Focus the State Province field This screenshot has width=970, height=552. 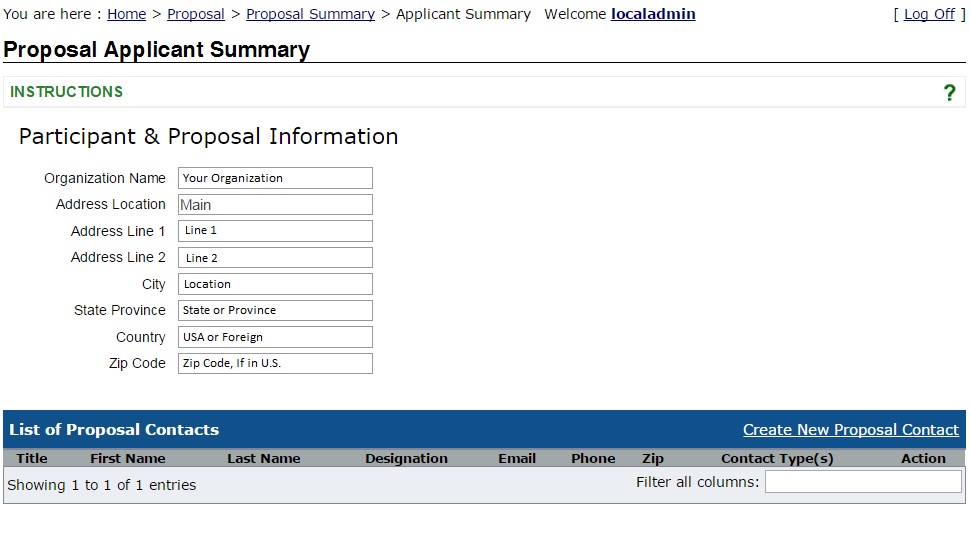275,311
